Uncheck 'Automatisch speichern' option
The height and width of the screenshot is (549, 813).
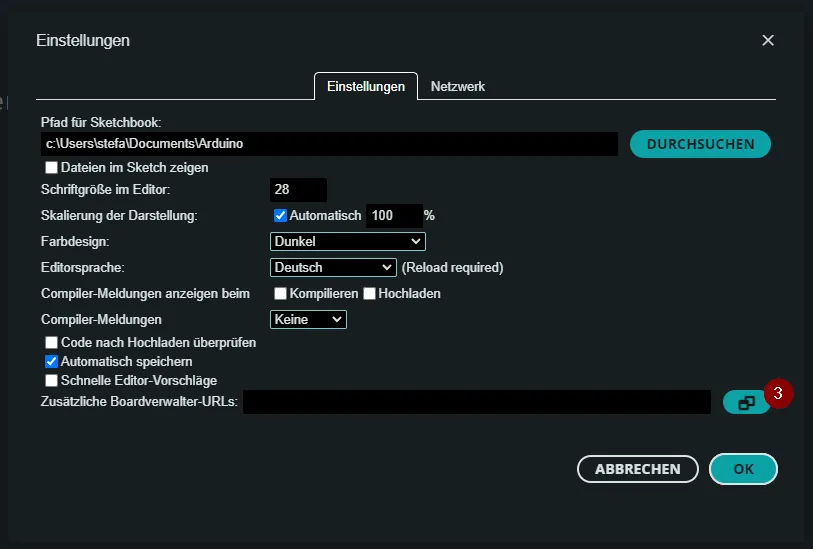pos(52,361)
